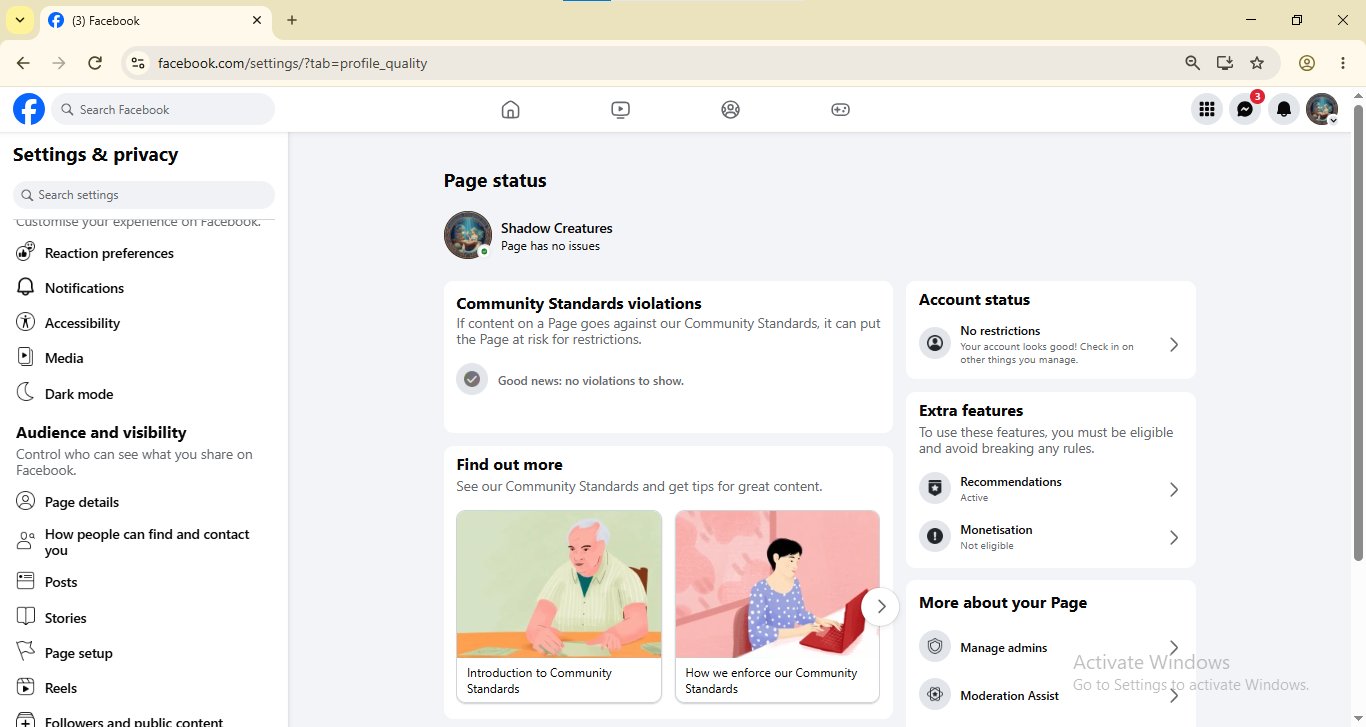Click the Monetisation alert icon
Screen dimensions: 1366x727
(x=935, y=536)
